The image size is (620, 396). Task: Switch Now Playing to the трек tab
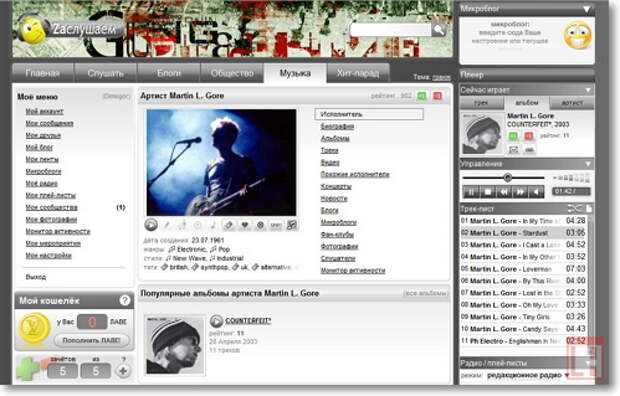click(481, 103)
